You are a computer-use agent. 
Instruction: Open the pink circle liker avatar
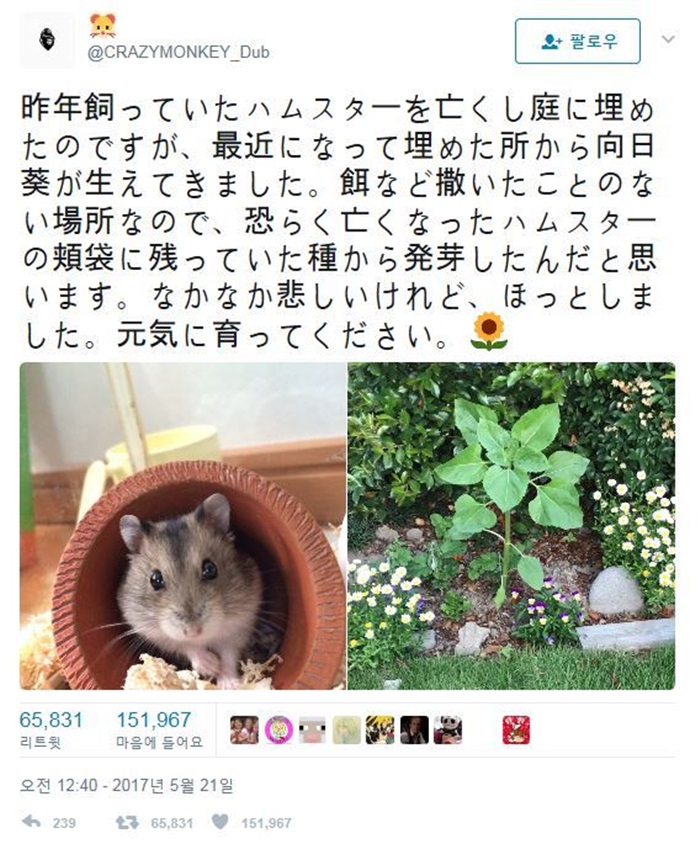point(278,730)
